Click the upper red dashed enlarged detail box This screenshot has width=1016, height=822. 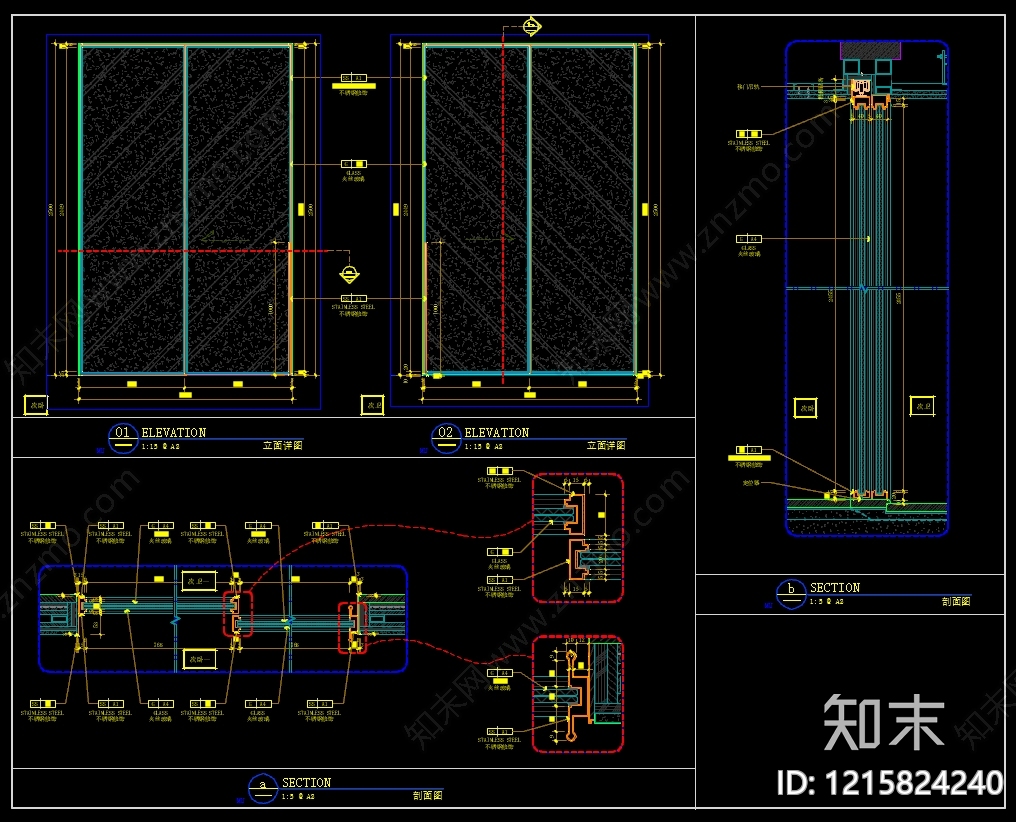point(577,538)
